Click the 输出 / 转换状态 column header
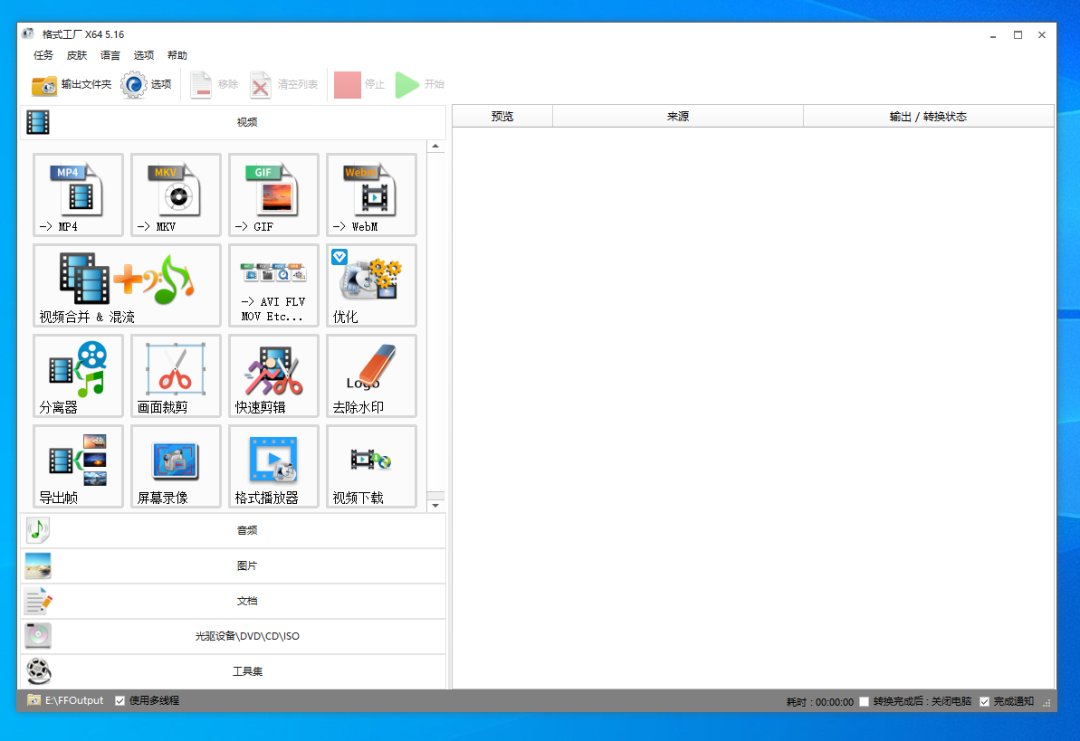The image size is (1080, 741). 928,116
